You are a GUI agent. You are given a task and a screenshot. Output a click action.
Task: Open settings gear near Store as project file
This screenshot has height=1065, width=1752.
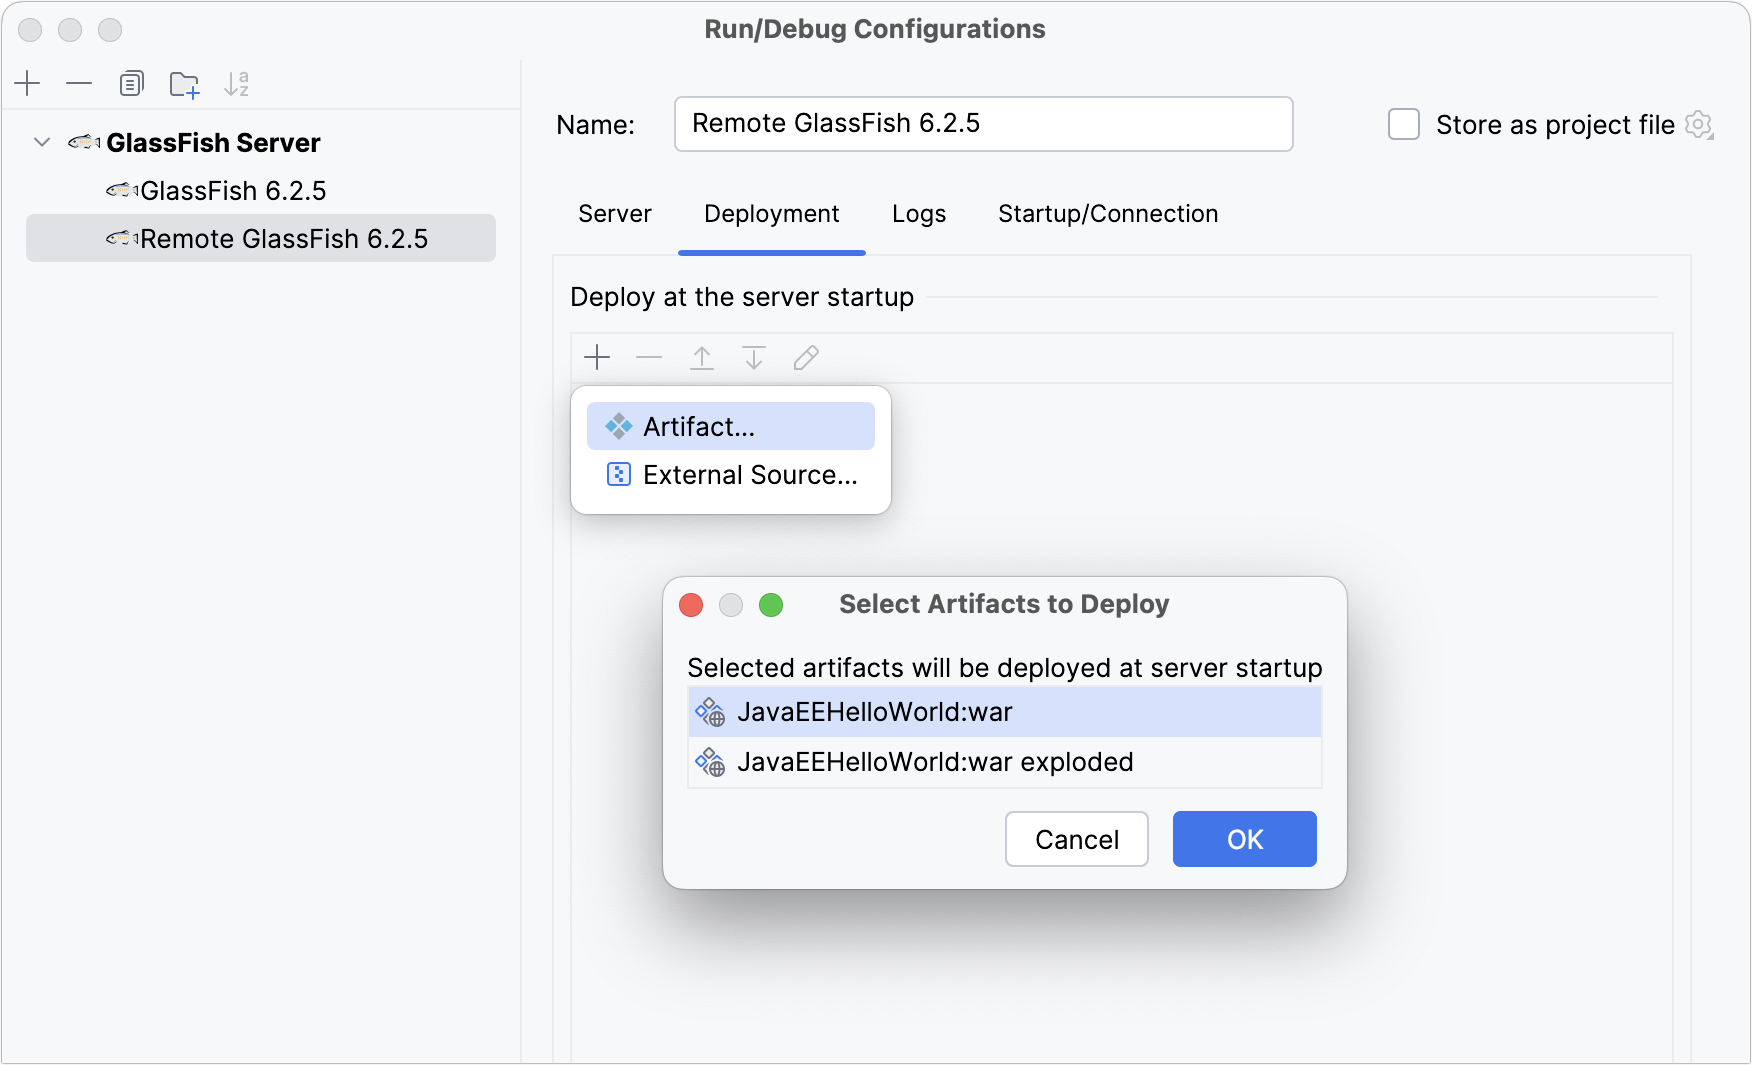(1699, 124)
